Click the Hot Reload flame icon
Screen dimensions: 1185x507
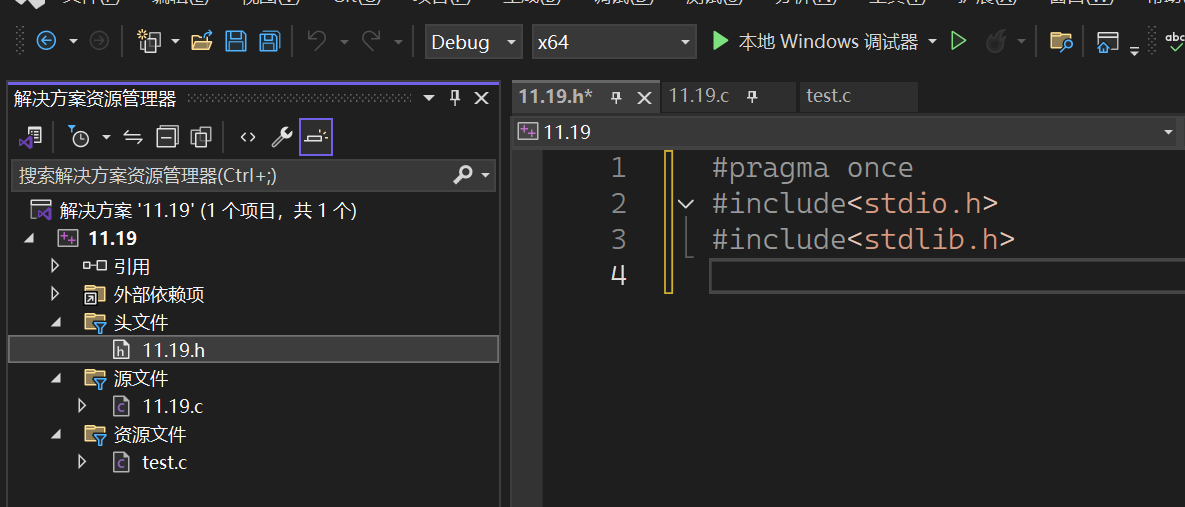point(996,42)
